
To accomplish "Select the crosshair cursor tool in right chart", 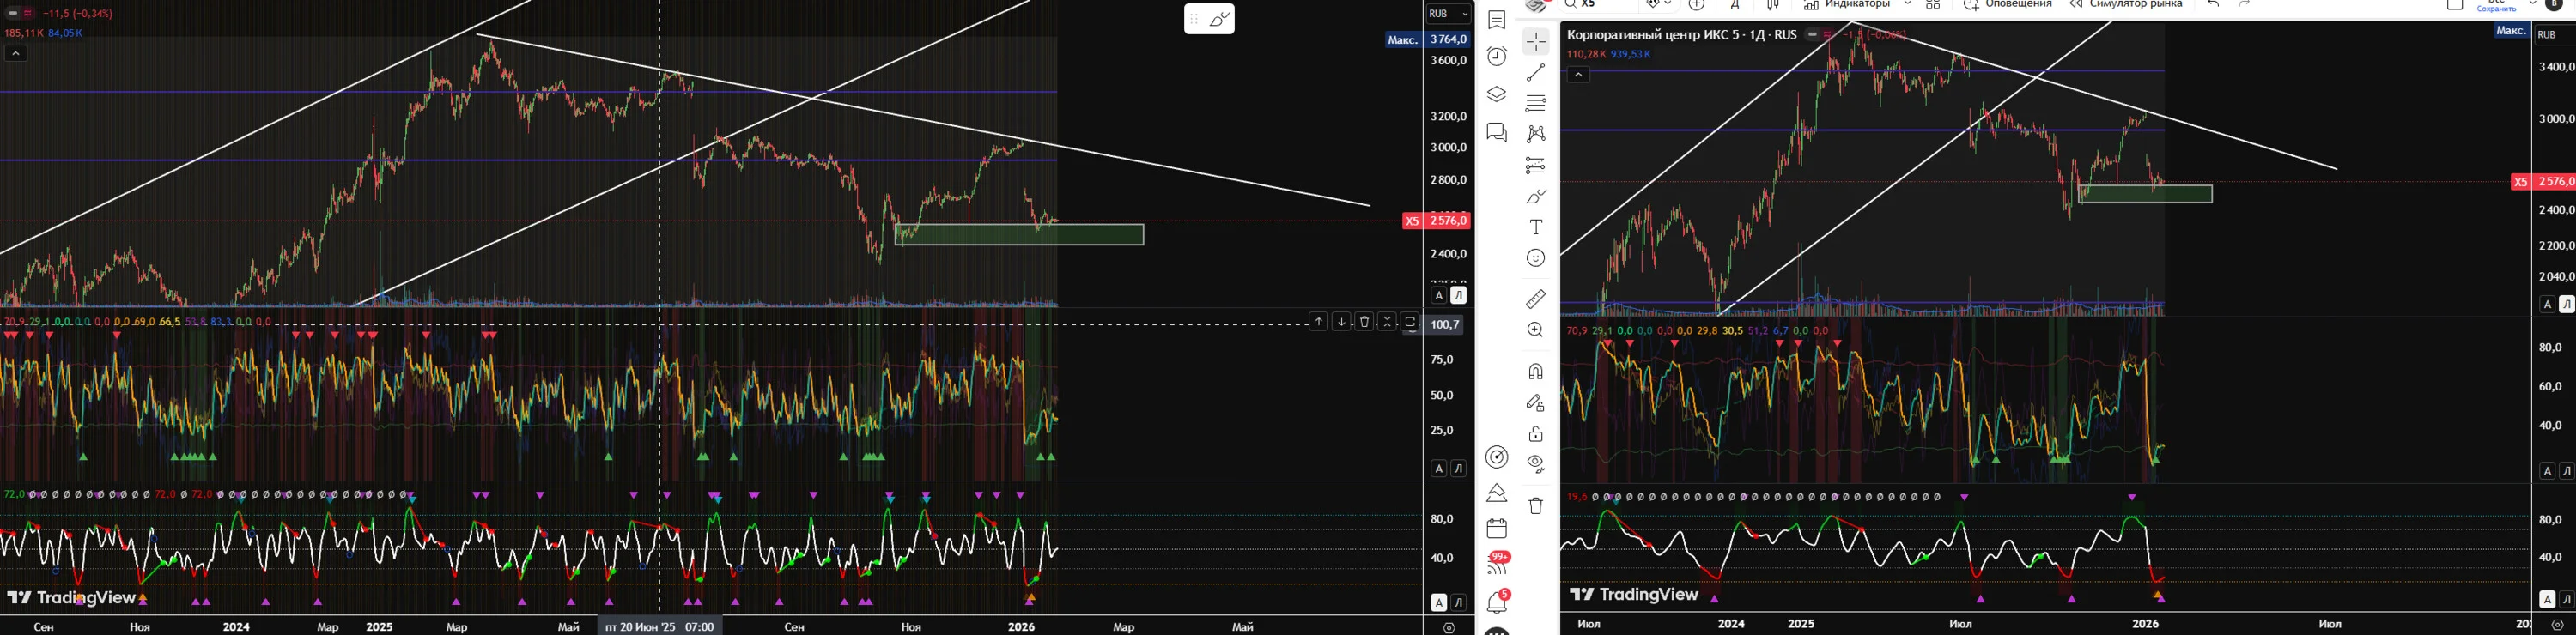I will coord(1536,41).
